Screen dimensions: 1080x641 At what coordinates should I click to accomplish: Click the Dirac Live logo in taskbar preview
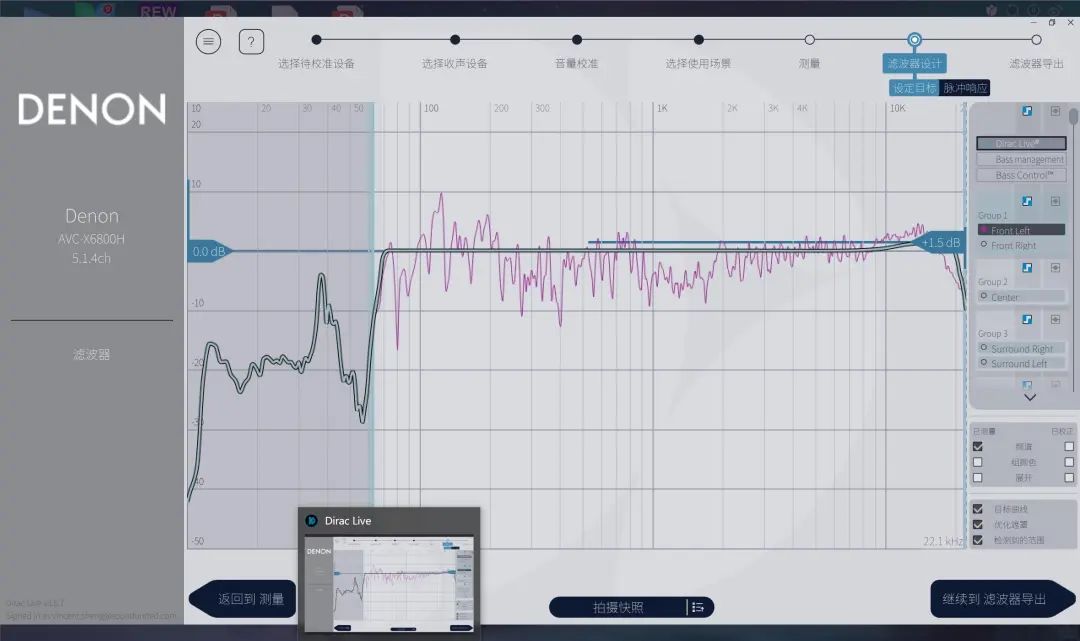311,521
